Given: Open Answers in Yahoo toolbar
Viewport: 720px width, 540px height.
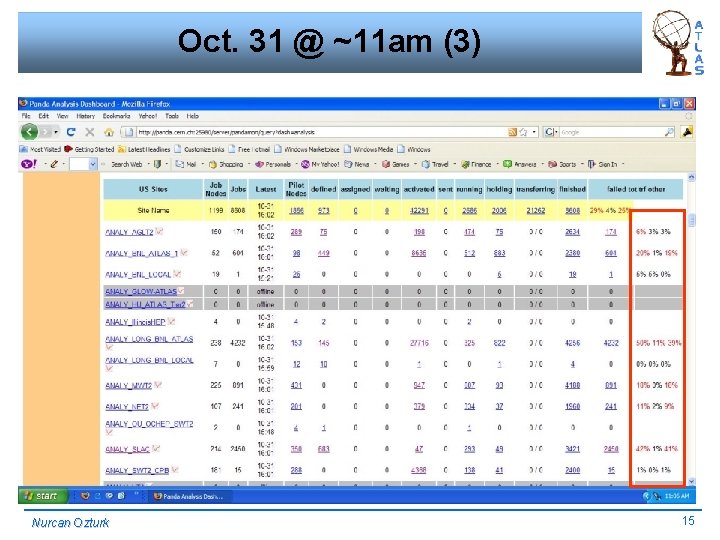Looking at the screenshot, I should click(x=520, y=164).
